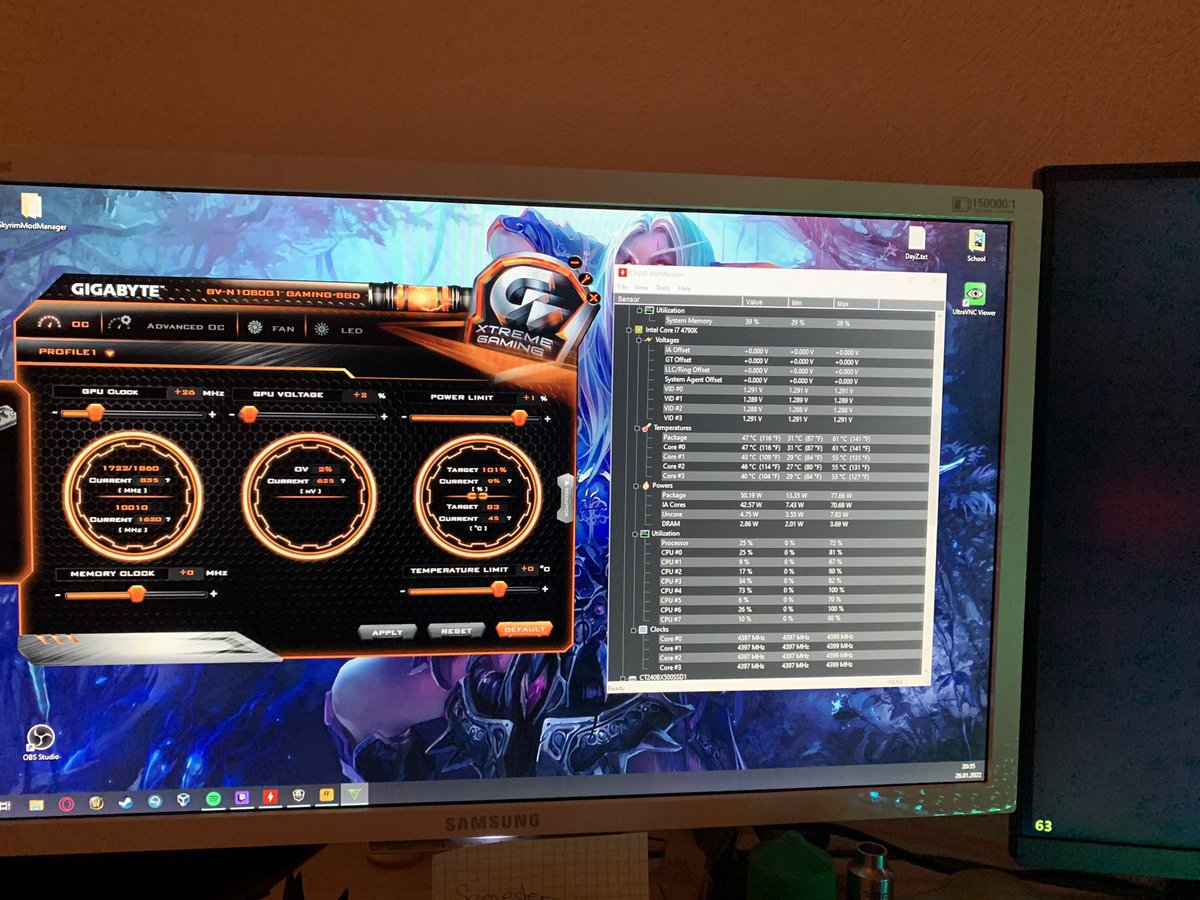
Task: Click the GPU Clock slider handle
Action: click(96, 412)
